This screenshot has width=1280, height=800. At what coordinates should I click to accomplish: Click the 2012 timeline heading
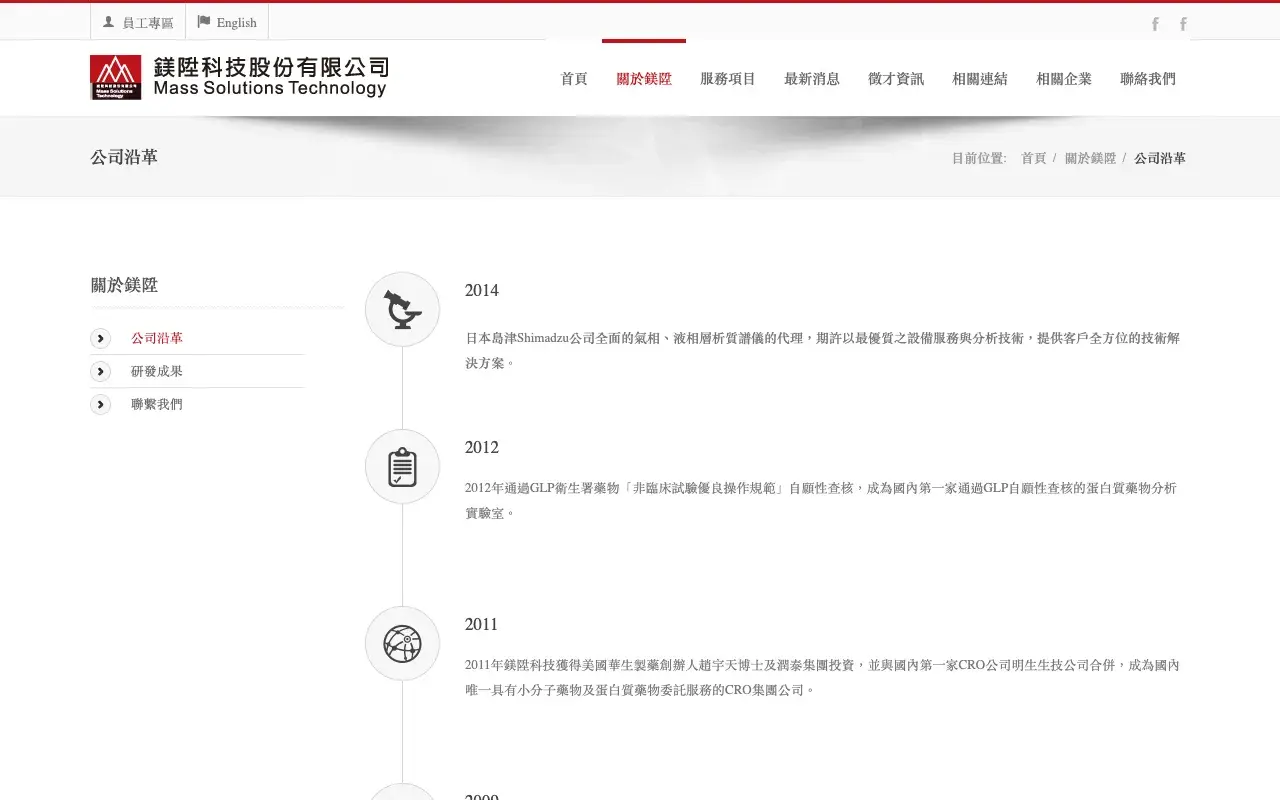click(481, 448)
